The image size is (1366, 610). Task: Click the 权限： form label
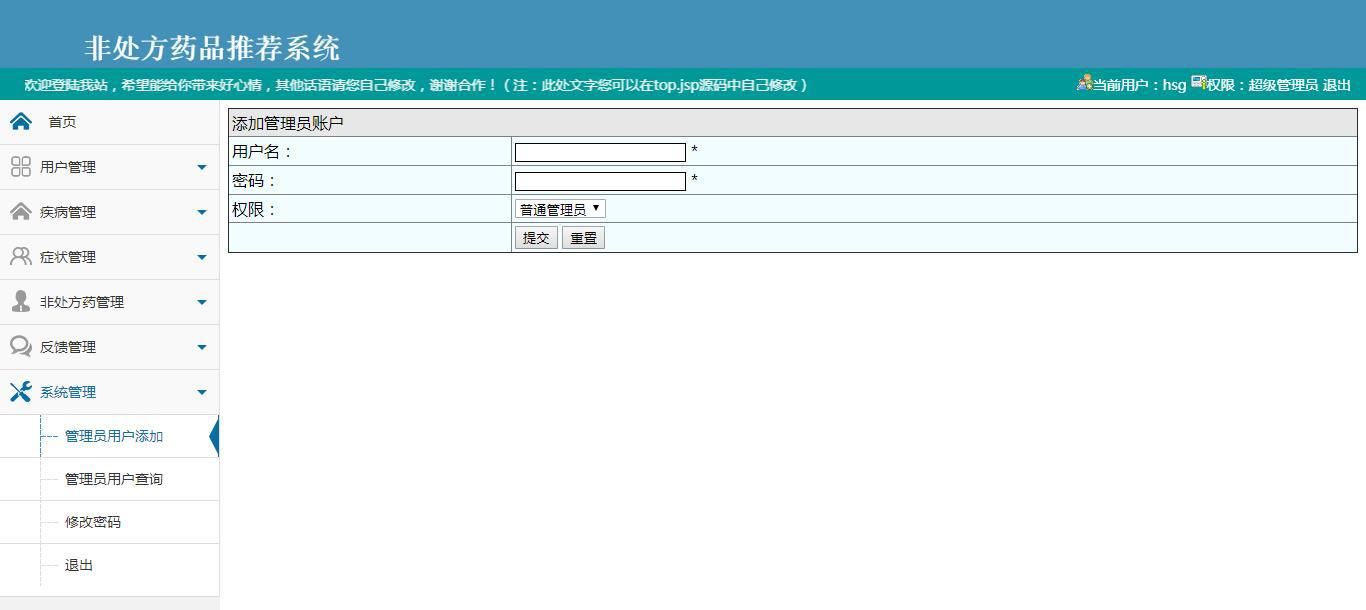point(254,210)
